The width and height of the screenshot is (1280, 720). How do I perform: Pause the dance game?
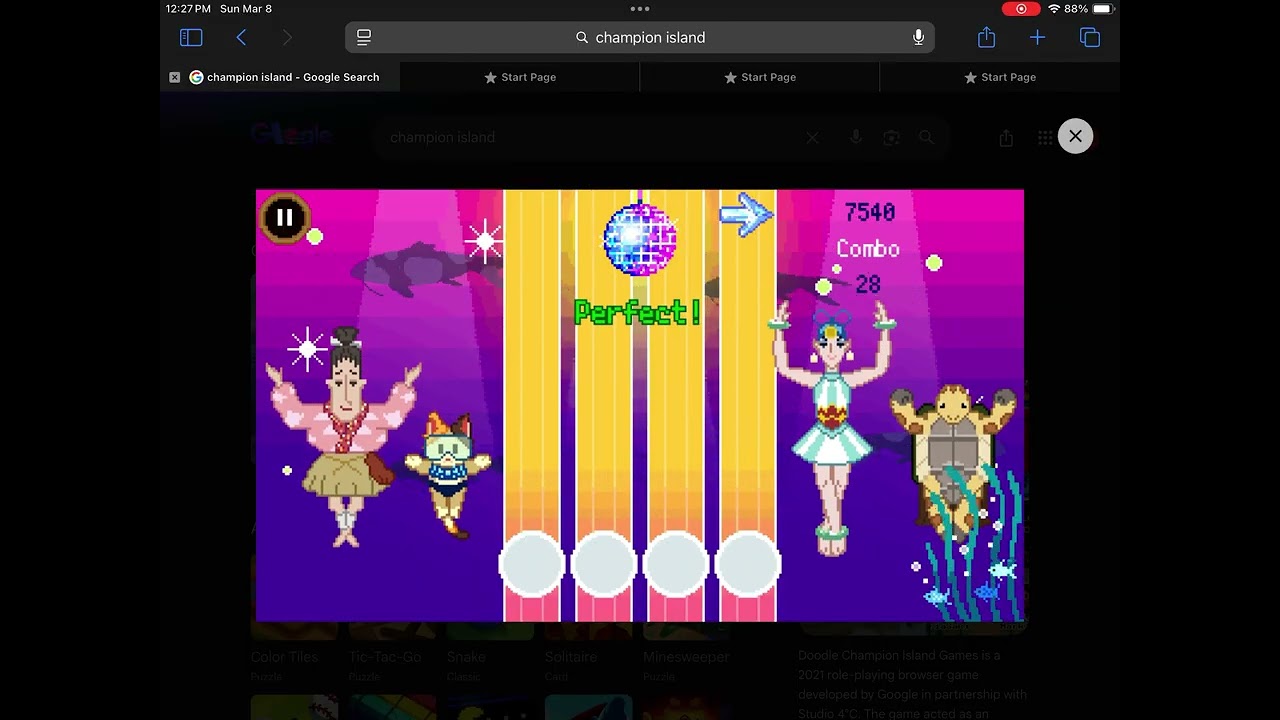coord(285,217)
